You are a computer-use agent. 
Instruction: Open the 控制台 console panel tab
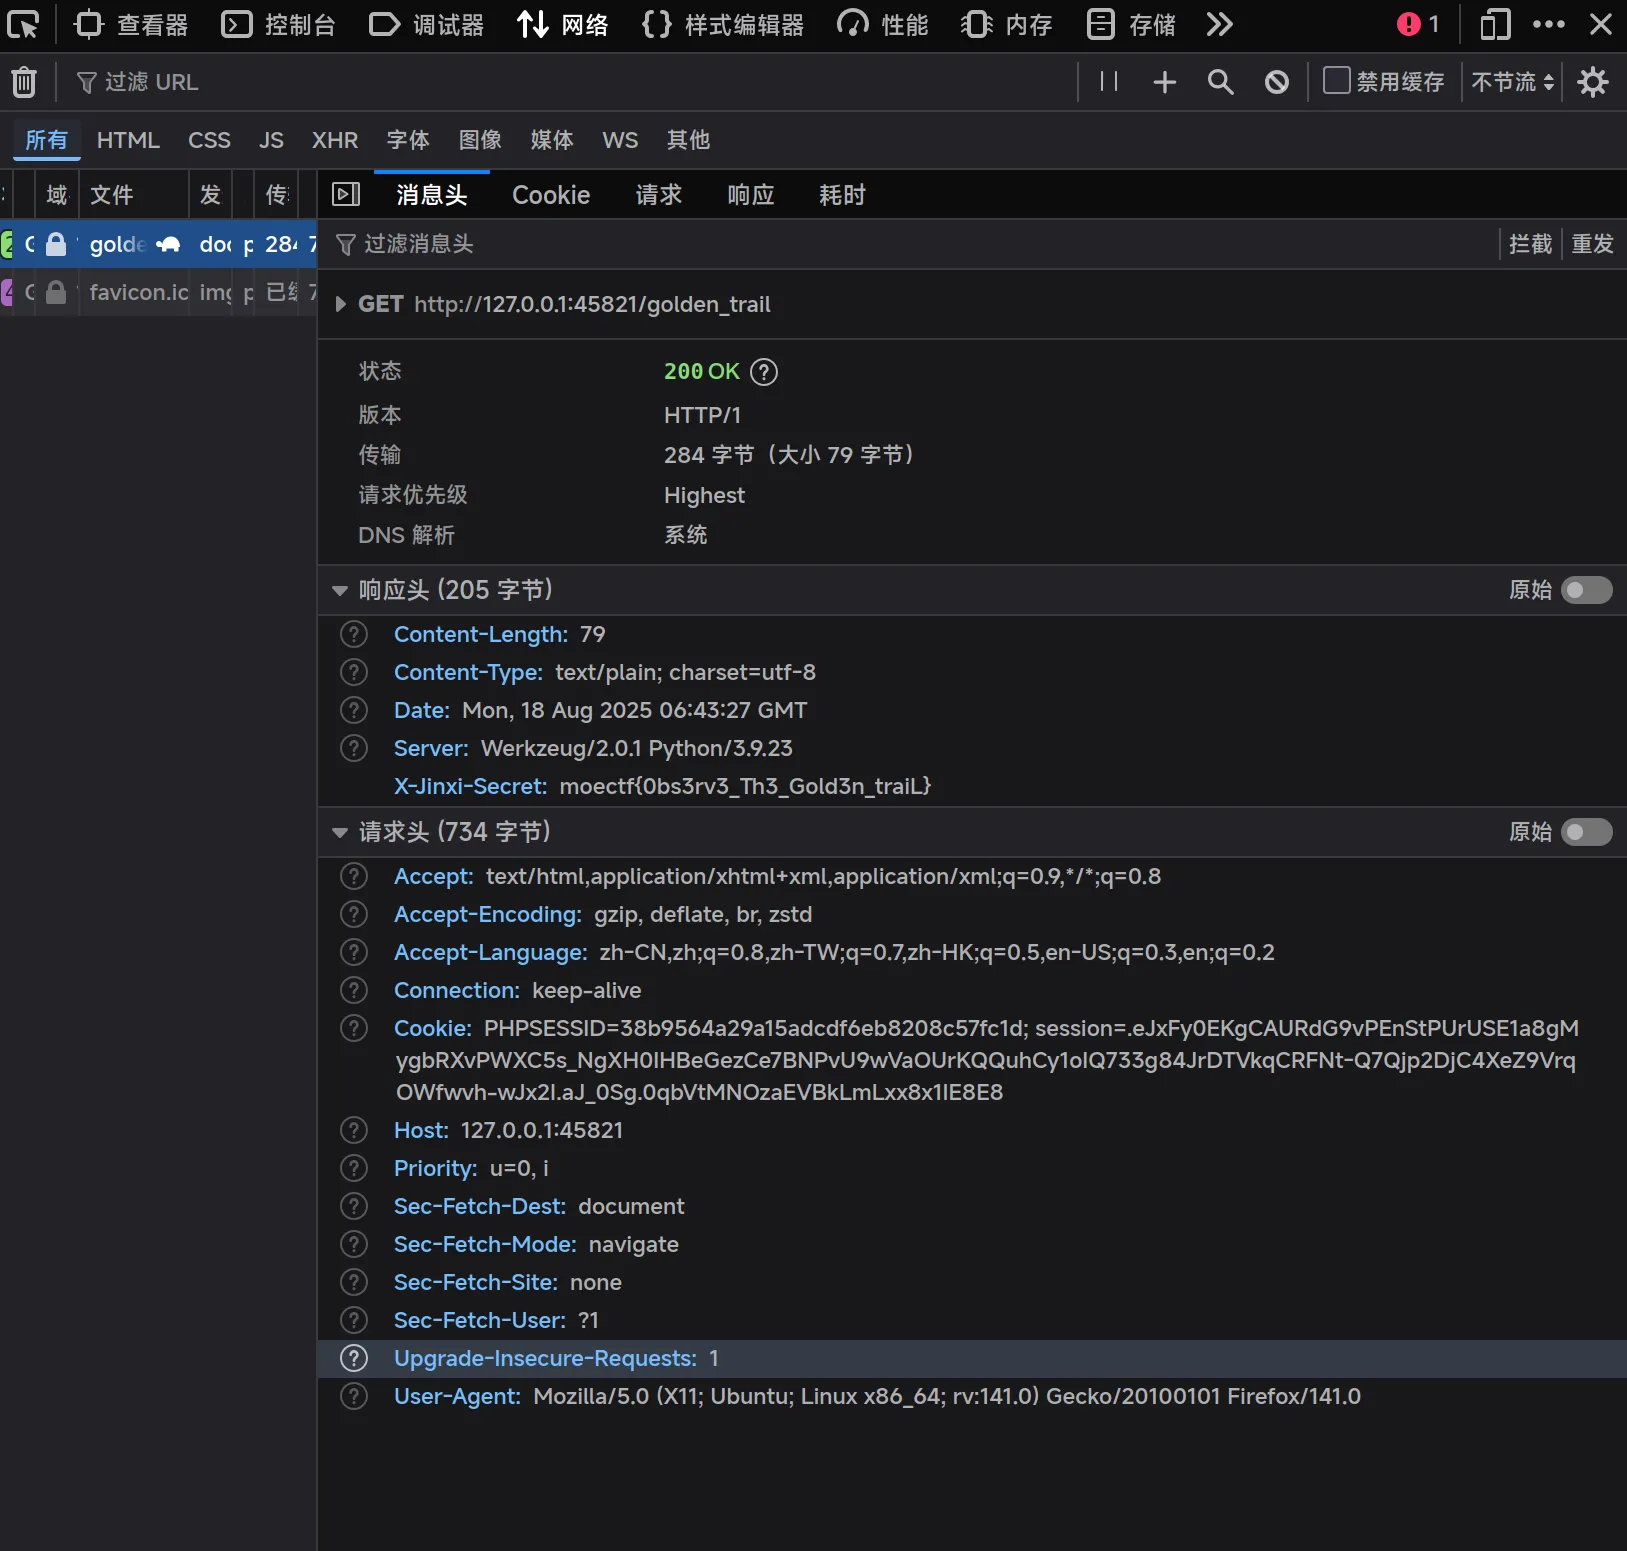279,24
